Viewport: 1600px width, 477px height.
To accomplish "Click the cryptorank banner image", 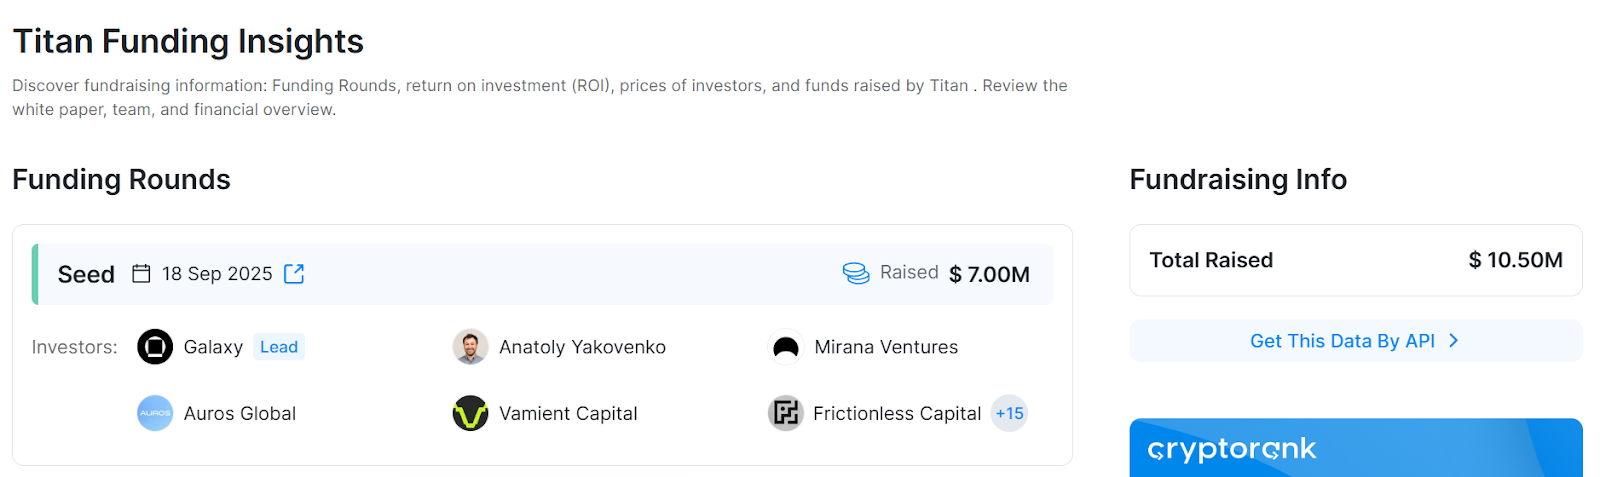I will tap(1355, 448).
